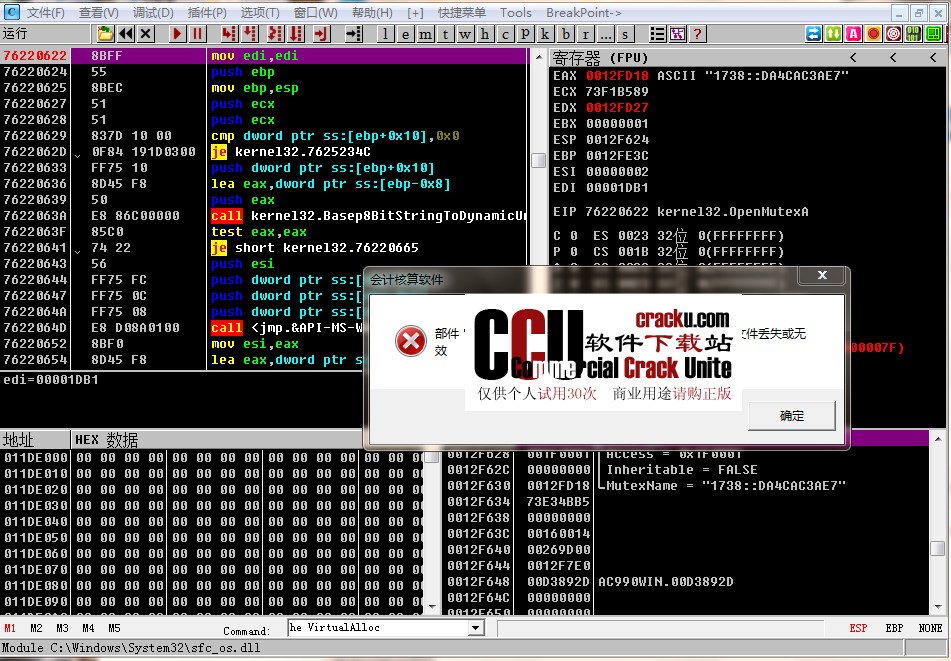Close the debugged program with the X icon
The height and width of the screenshot is (661, 951).
click(x=146, y=34)
